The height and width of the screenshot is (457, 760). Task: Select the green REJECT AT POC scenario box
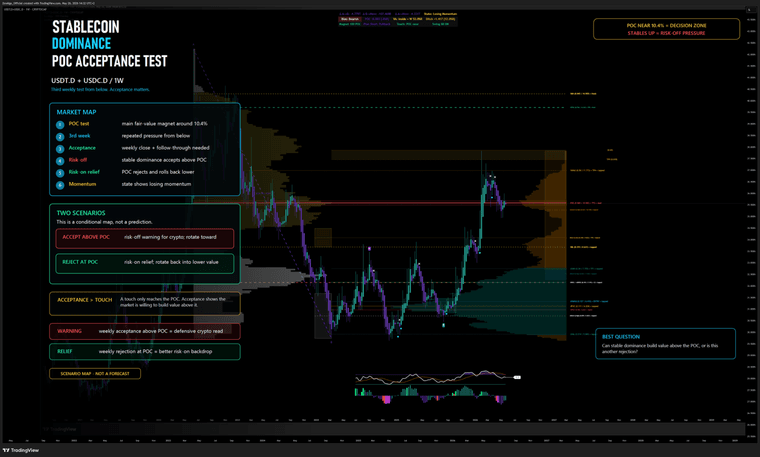pyautogui.click(x=144, y=263)
